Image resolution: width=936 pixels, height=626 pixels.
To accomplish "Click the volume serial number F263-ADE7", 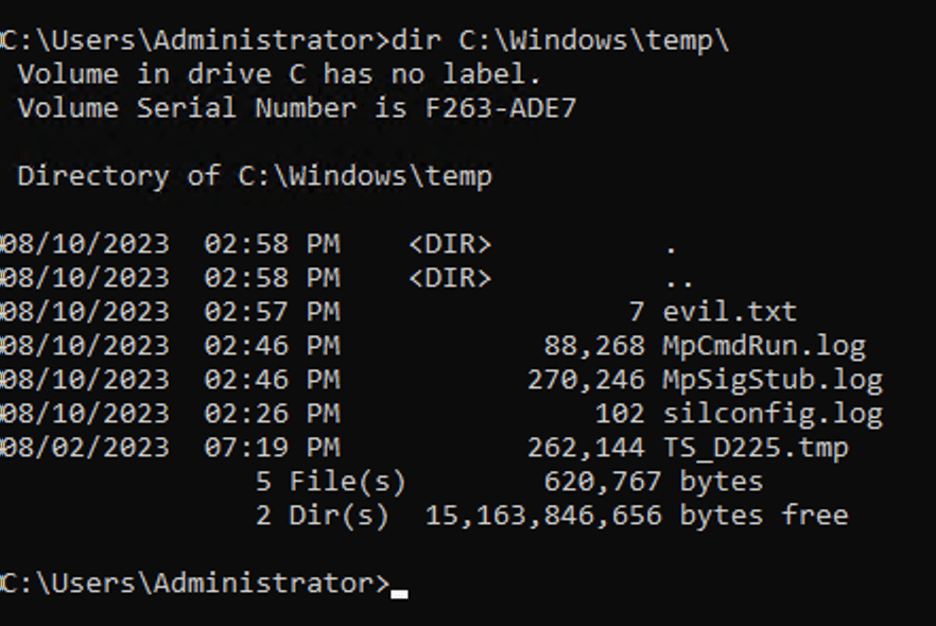I will (x=501, y=108).
